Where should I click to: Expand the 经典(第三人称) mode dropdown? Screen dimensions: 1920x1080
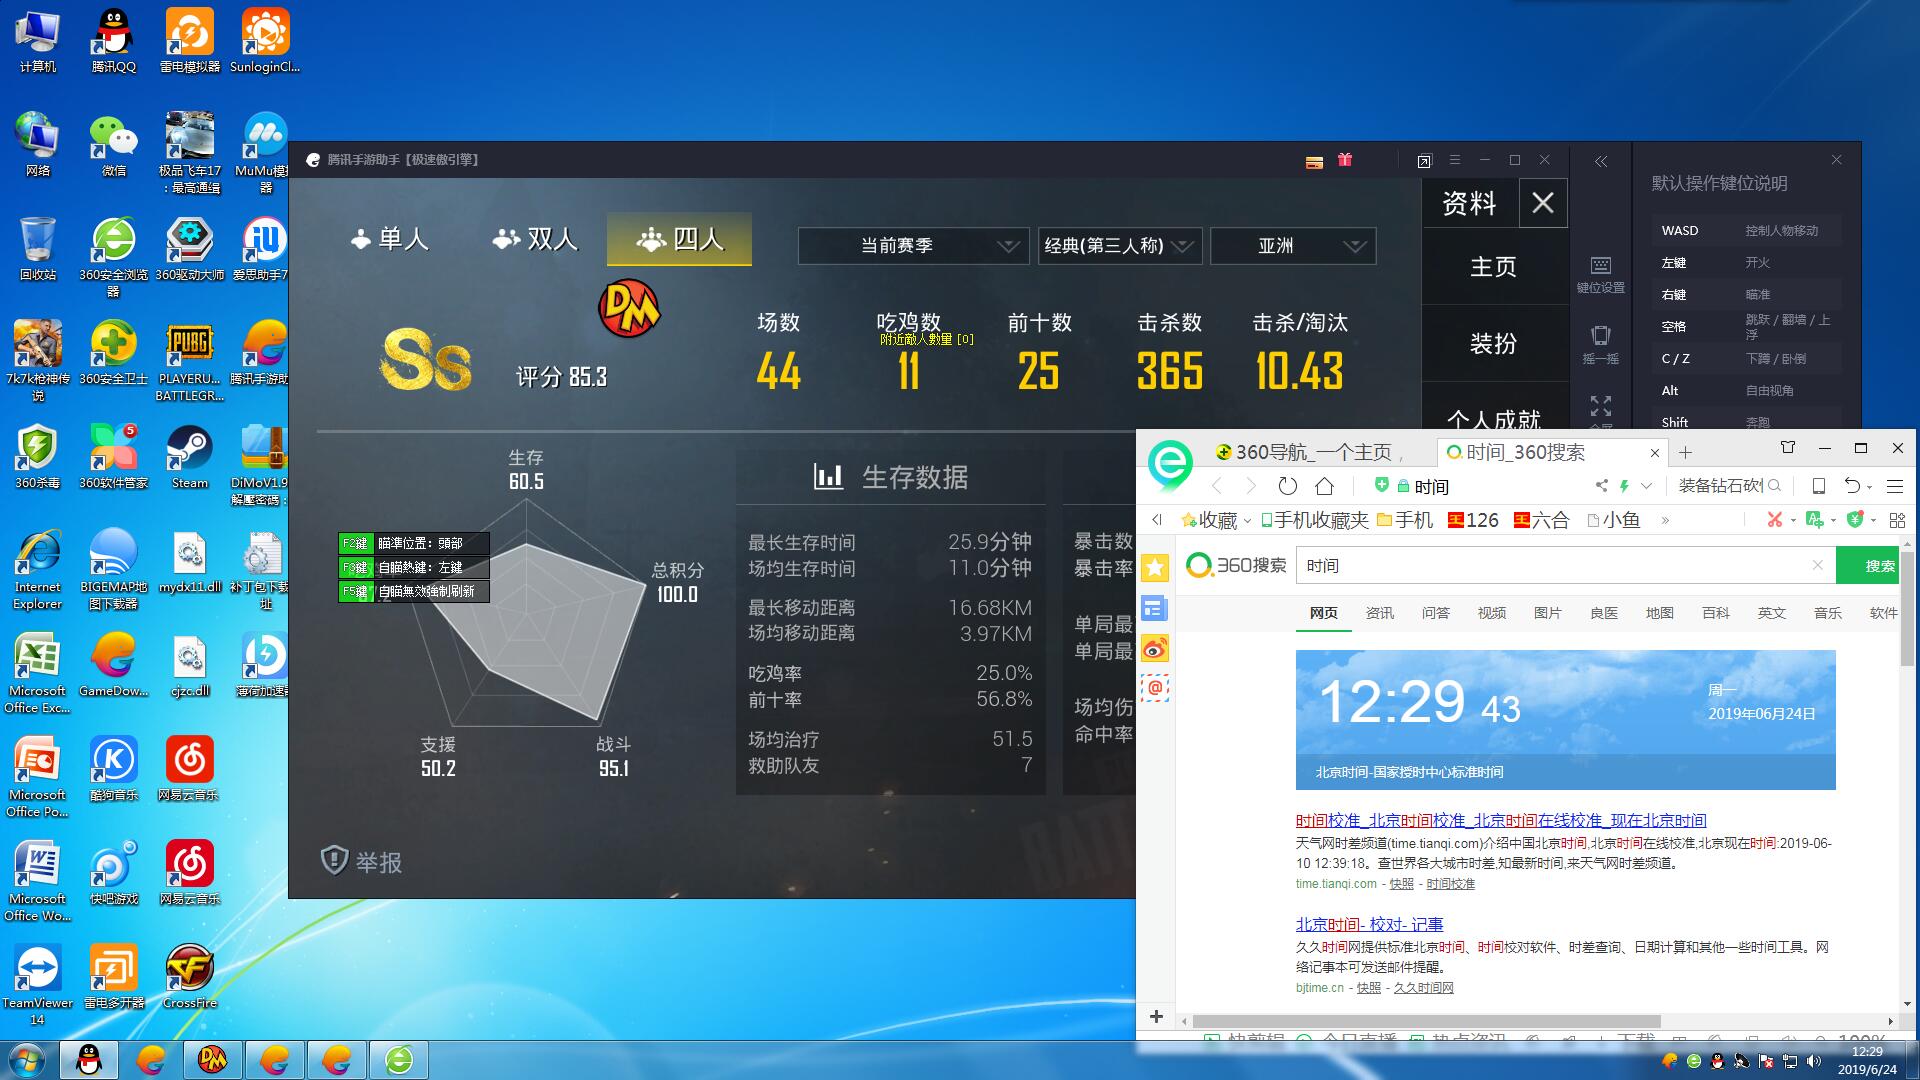click(1120, 246)
